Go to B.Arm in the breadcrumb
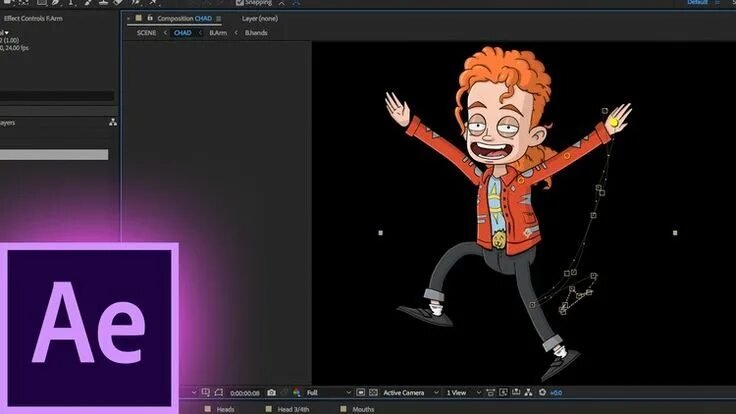Image resolution: width=736 pixels, height=414 pixels. [x=218, y=33]
